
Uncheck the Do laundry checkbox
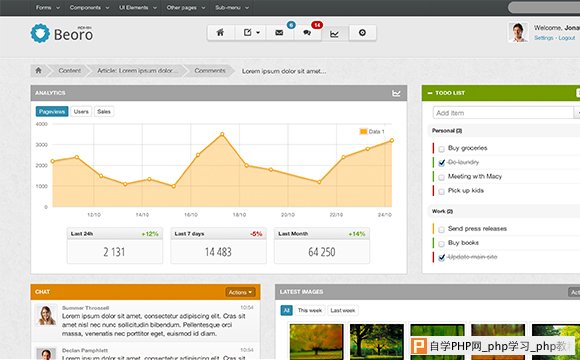pos(441,163)
